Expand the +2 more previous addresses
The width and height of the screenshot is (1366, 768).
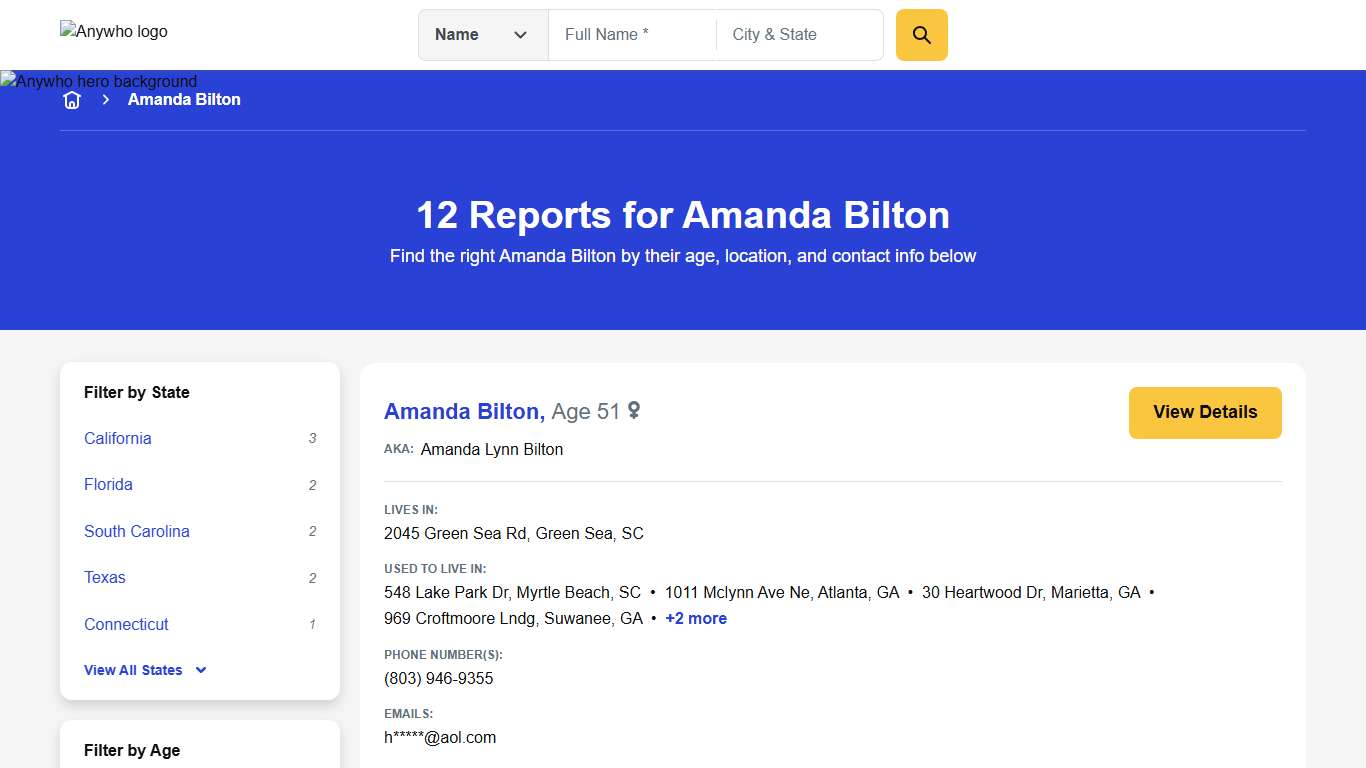696,618
